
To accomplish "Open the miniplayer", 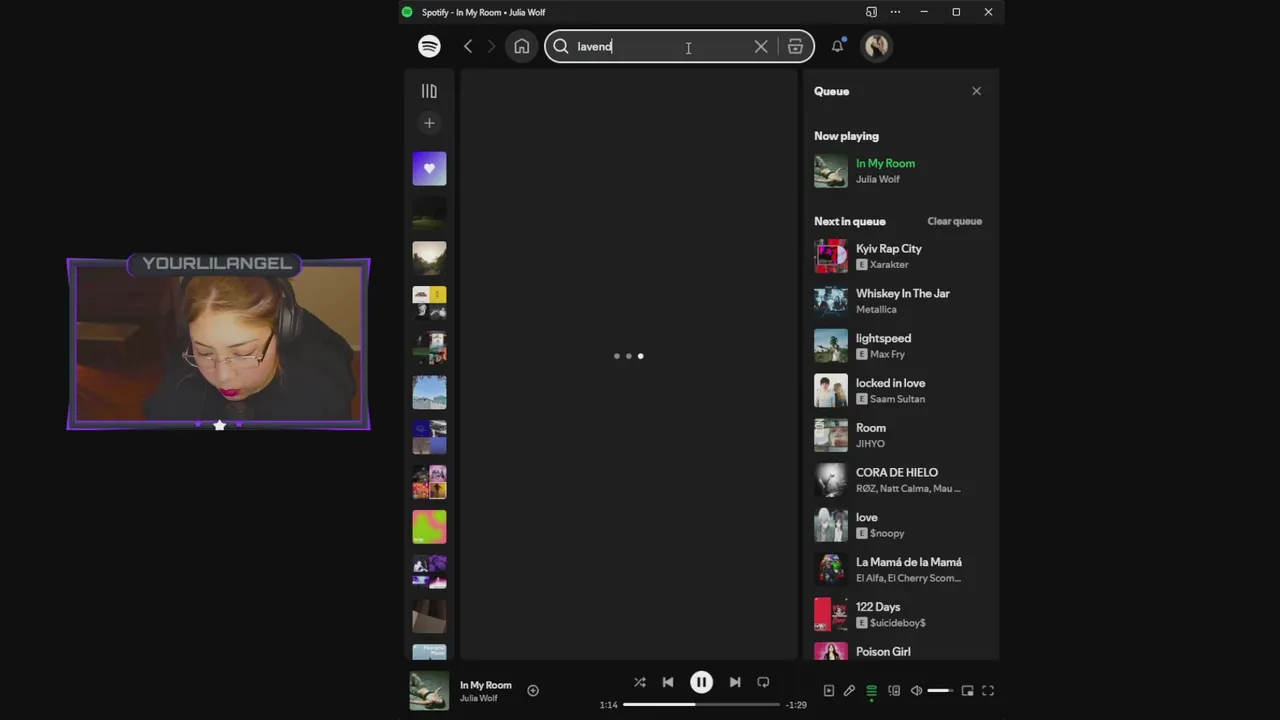I will (967, 690).
